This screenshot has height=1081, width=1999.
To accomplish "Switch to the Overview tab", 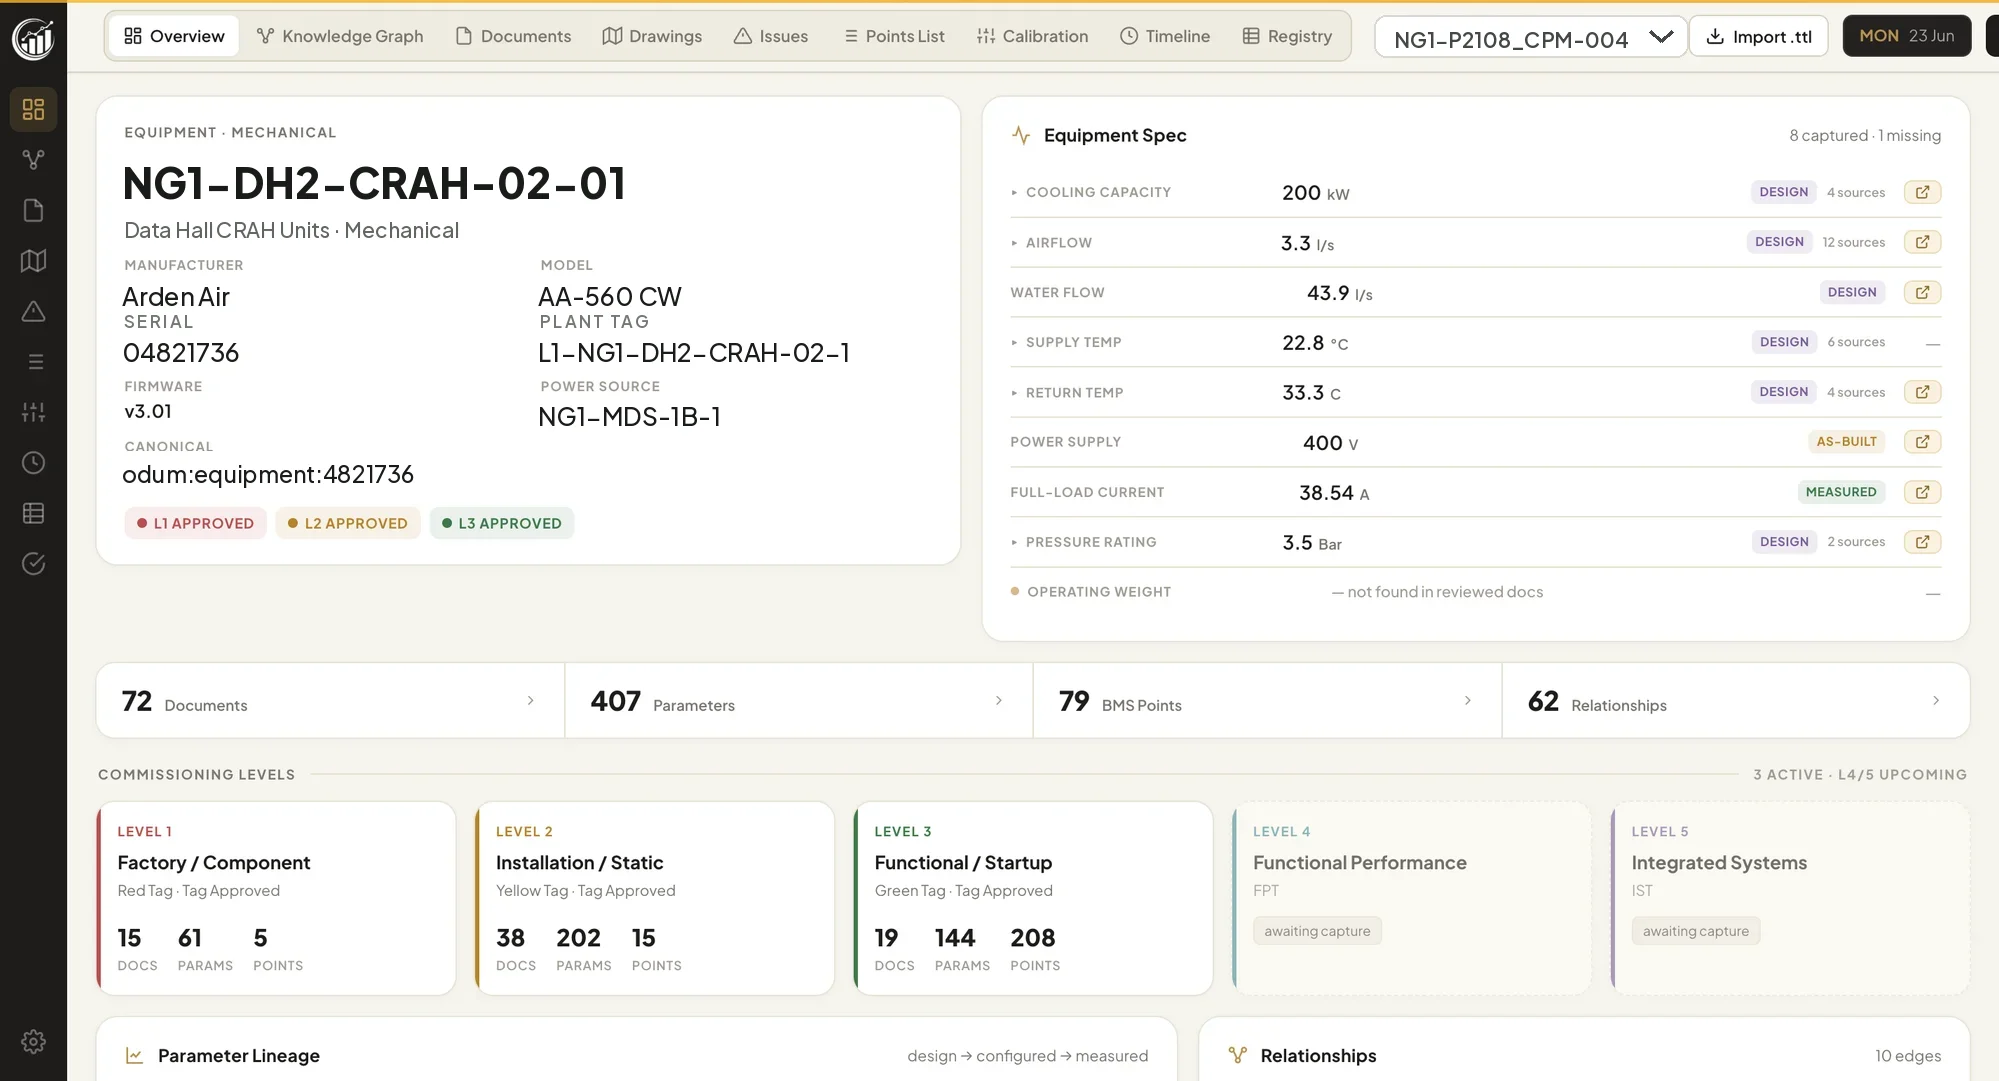I will coord(174,36).
